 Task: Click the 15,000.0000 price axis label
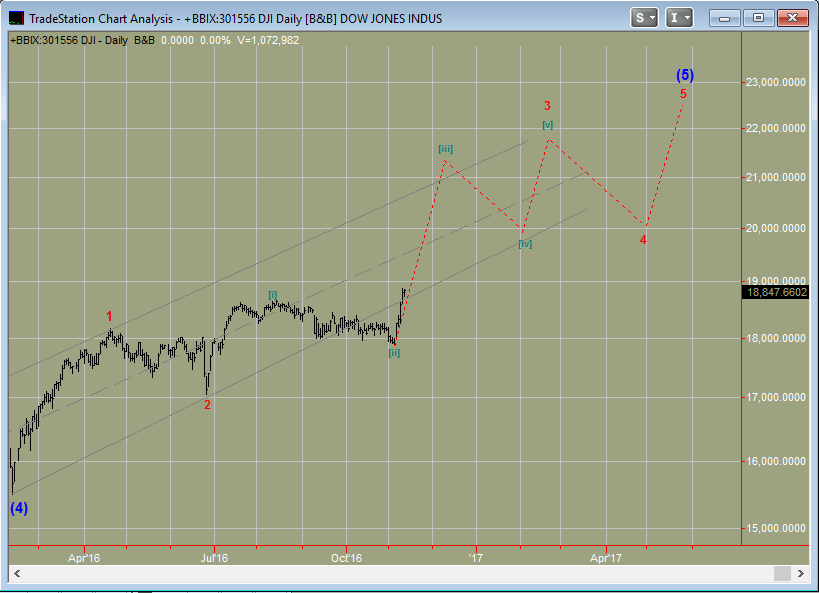(x=776, y=528)
